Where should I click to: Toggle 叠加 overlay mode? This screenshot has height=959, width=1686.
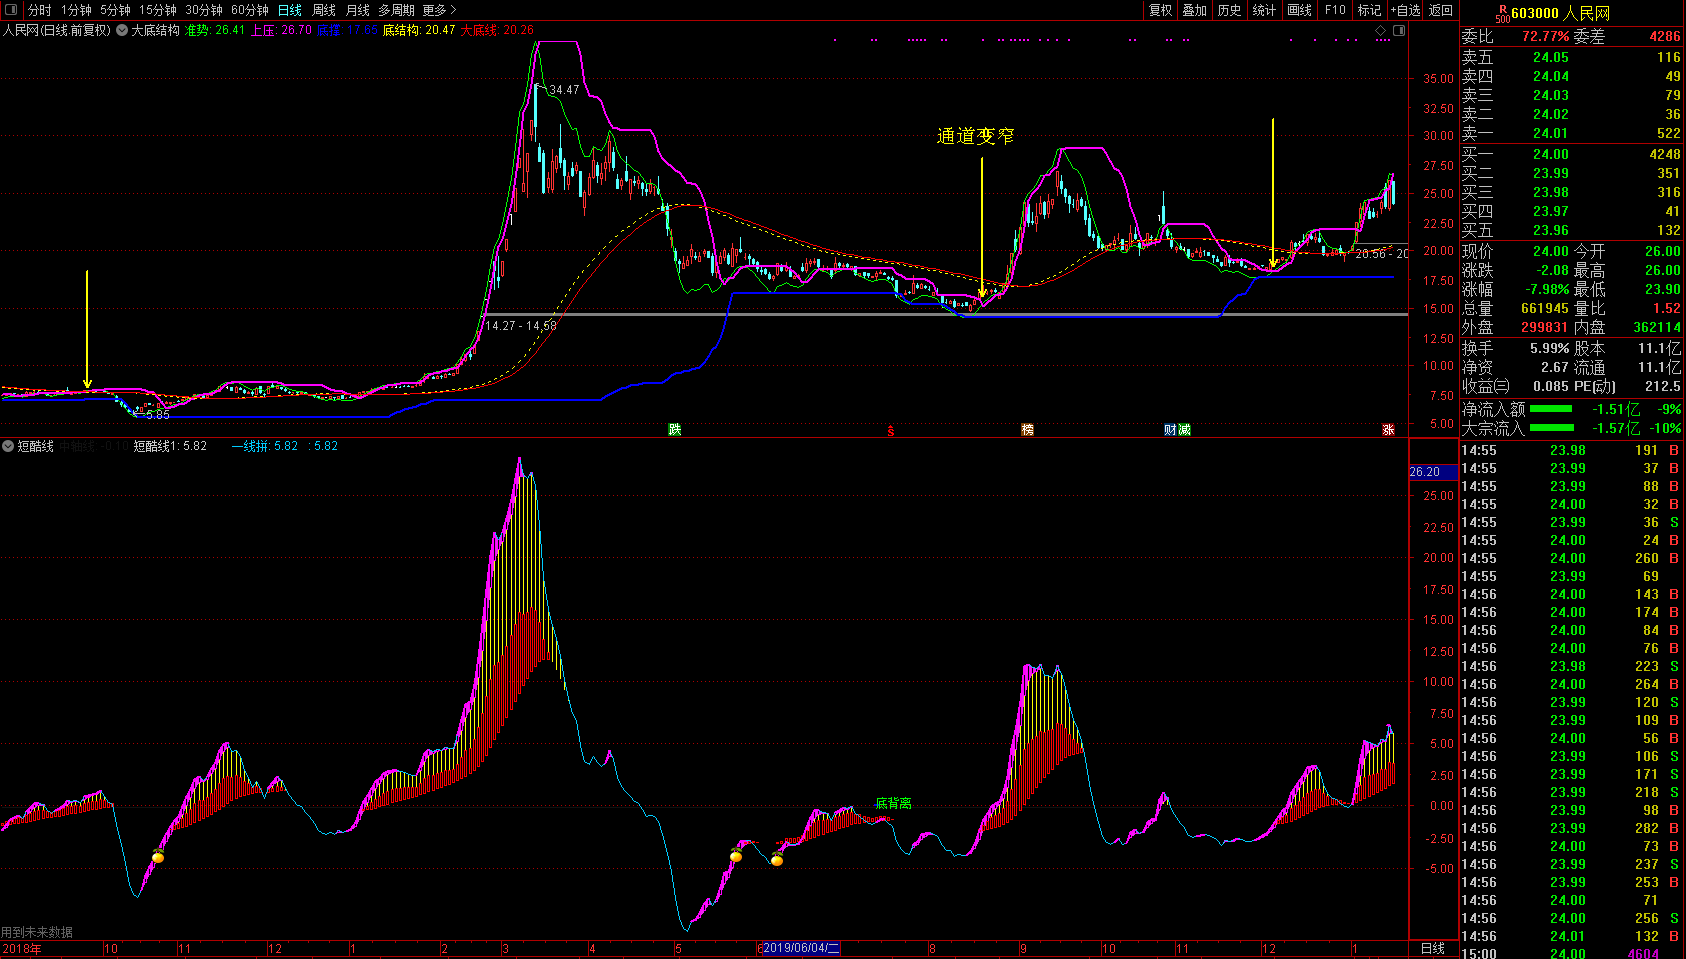1194,10
